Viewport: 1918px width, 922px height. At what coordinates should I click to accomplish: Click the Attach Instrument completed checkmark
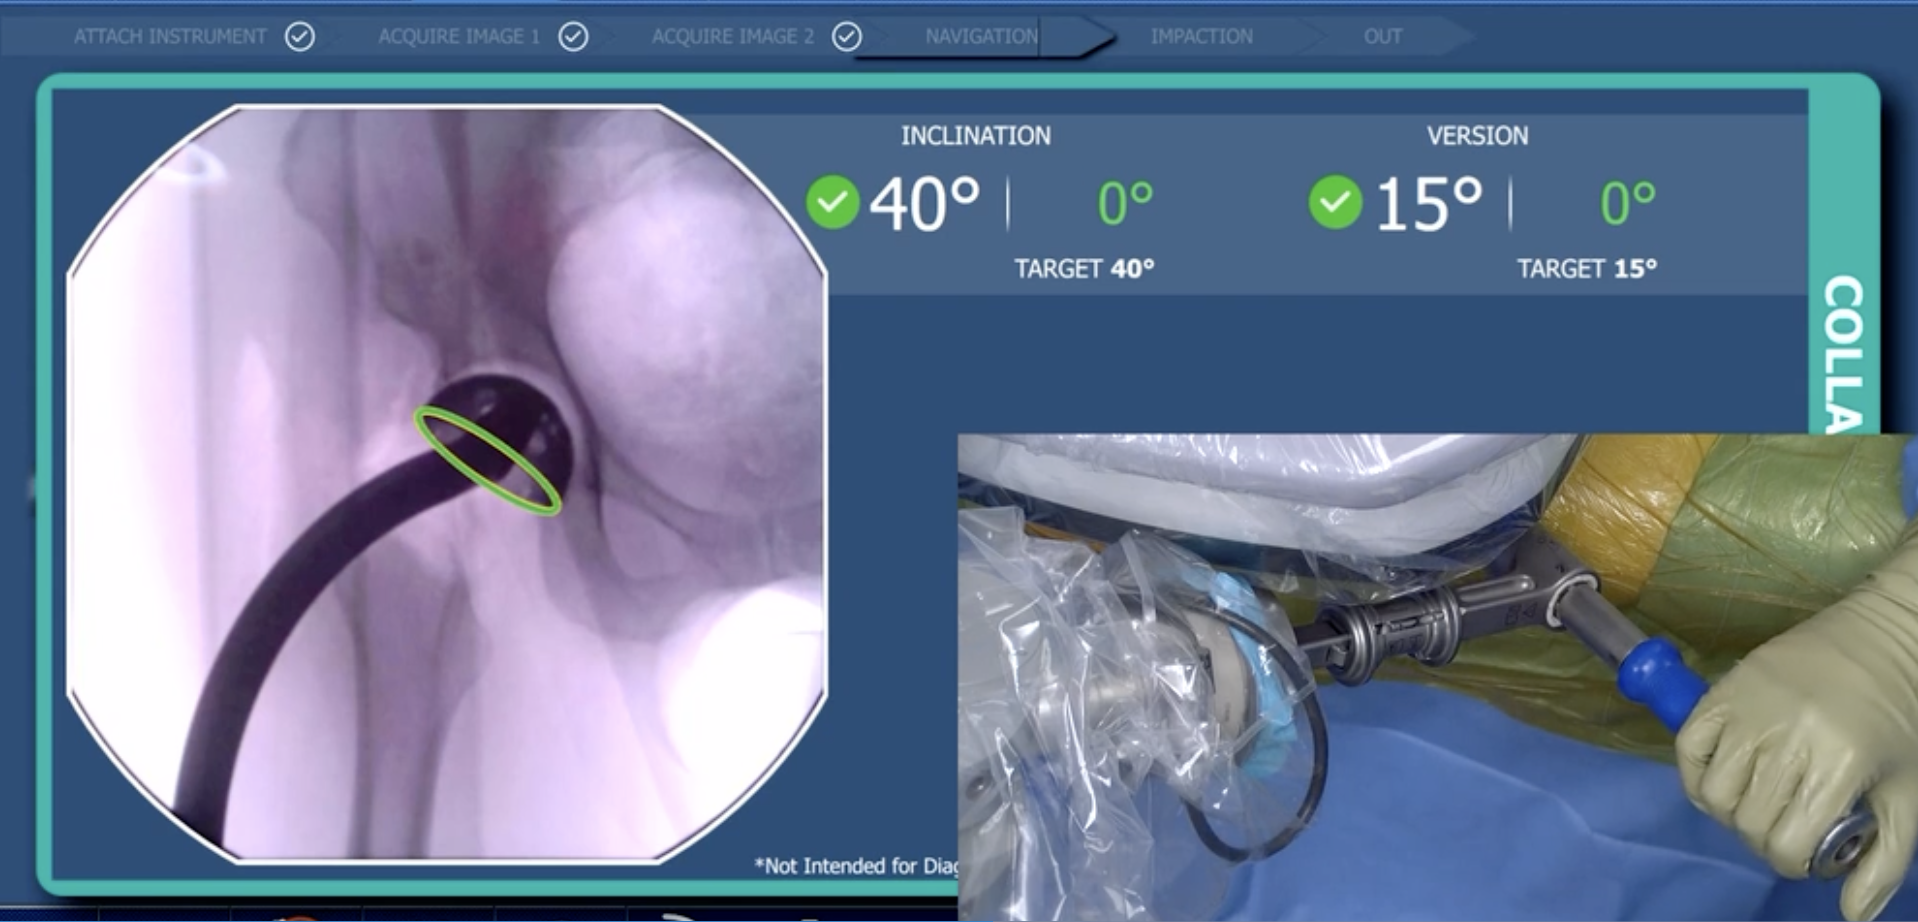(300, 37)
